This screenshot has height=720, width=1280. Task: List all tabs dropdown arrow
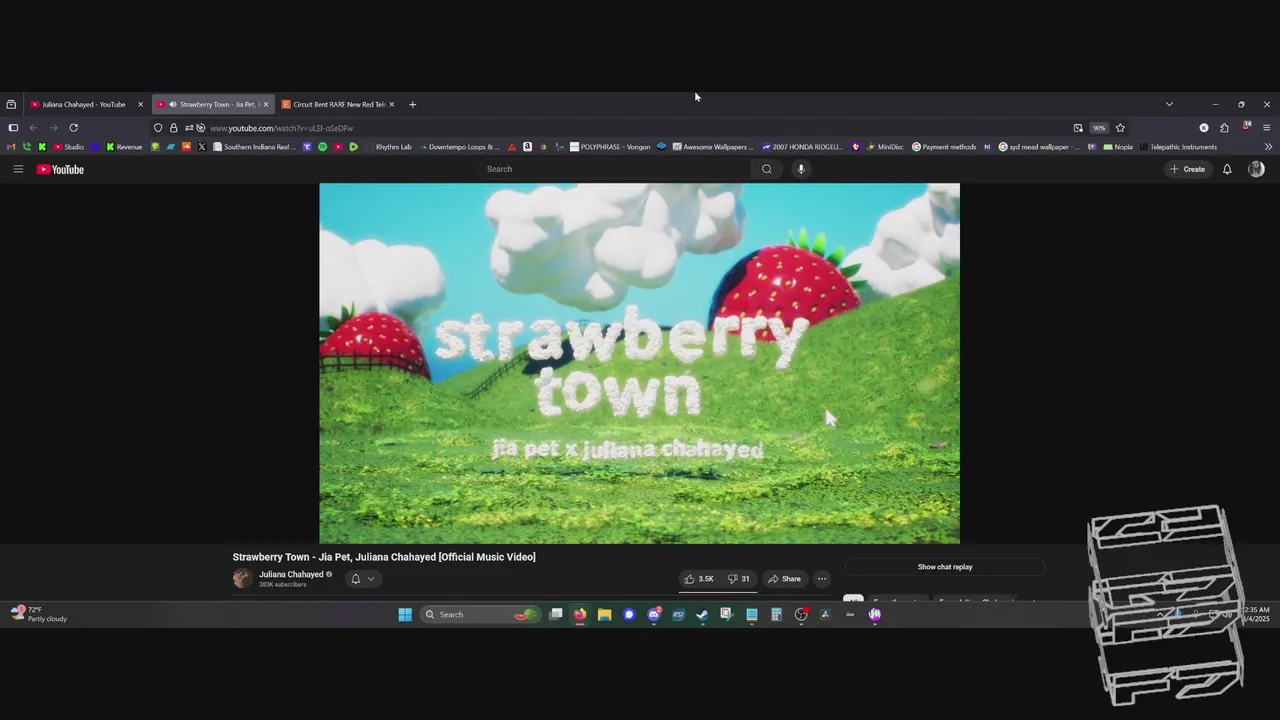pyautogui.click(x=1169, y=104)
